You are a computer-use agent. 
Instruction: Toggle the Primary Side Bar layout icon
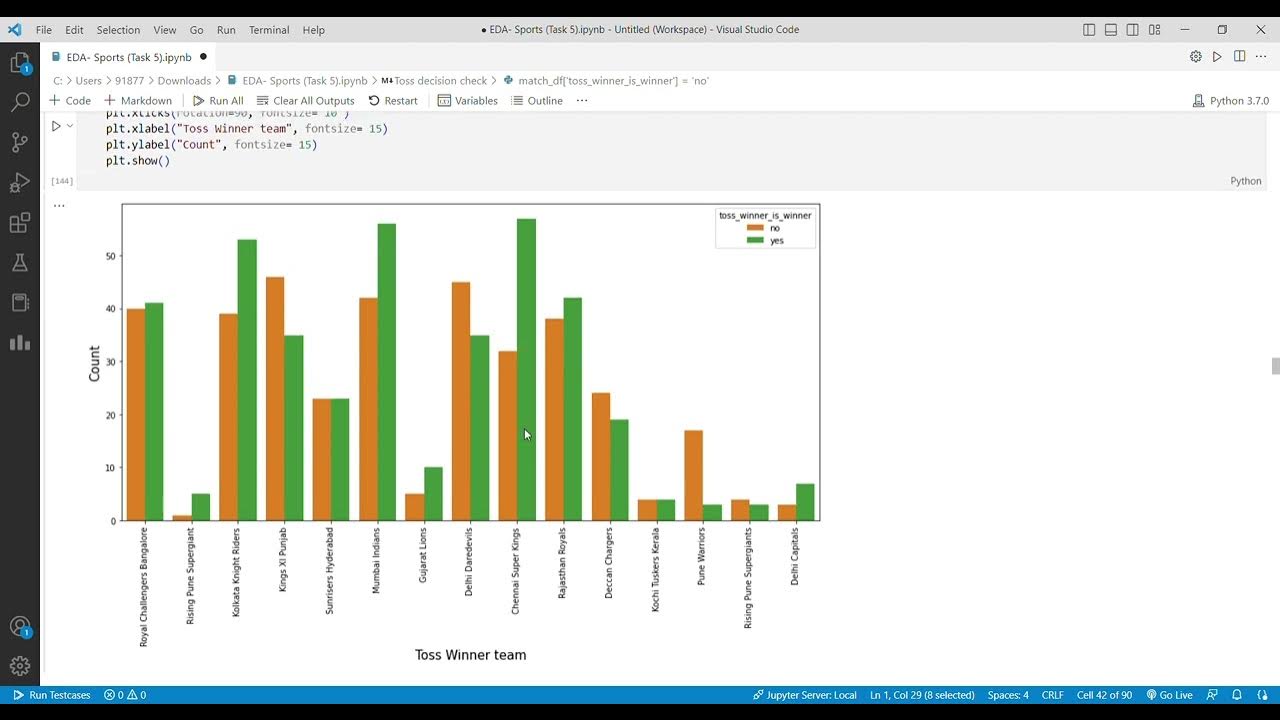pyautogui.click(x=1089, y=30)
